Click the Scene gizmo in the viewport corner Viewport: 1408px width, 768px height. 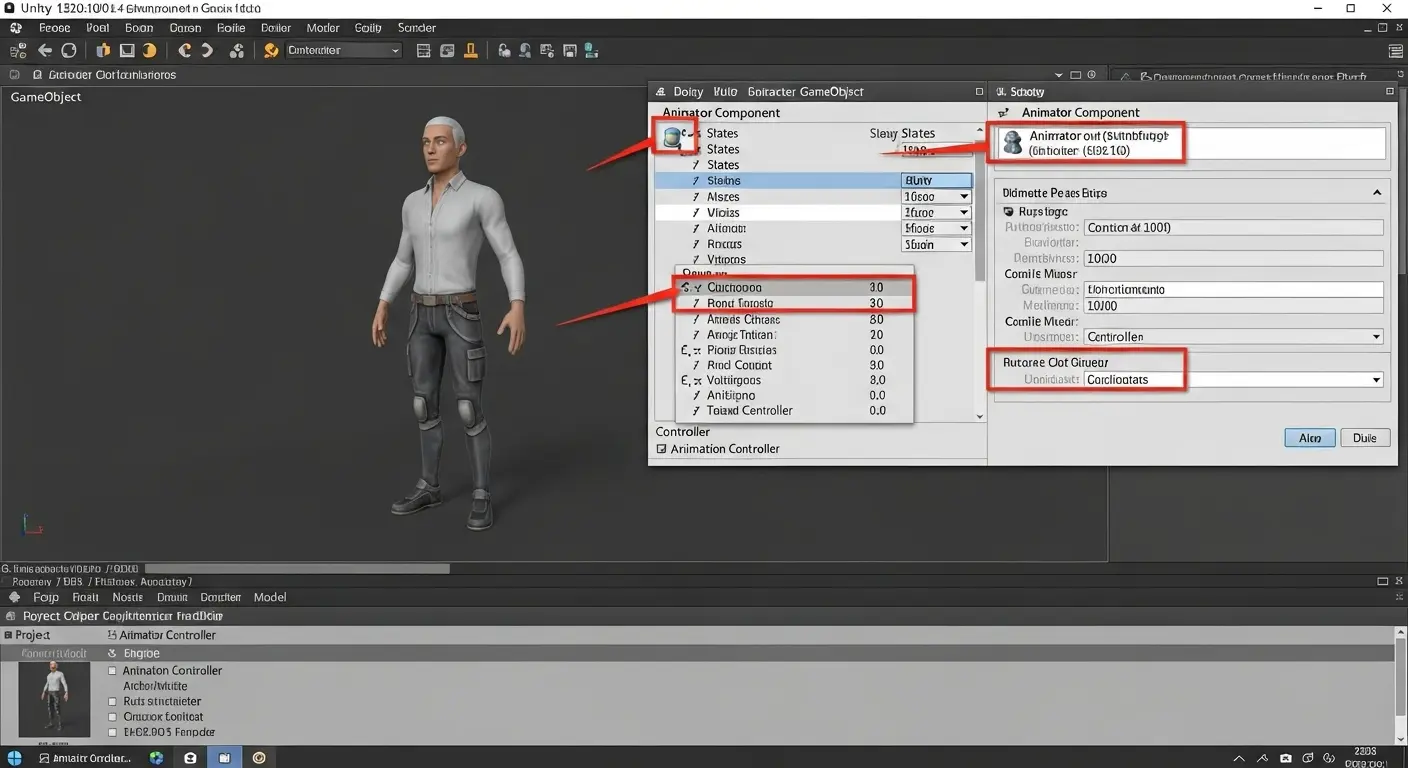[33, 523]
